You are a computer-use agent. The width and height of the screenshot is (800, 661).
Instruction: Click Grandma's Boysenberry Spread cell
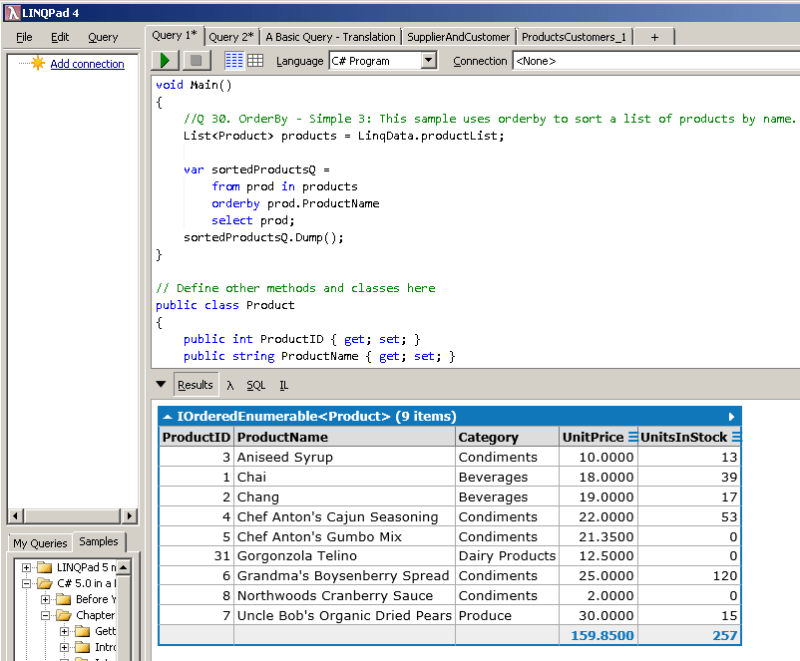coord(344,576)
